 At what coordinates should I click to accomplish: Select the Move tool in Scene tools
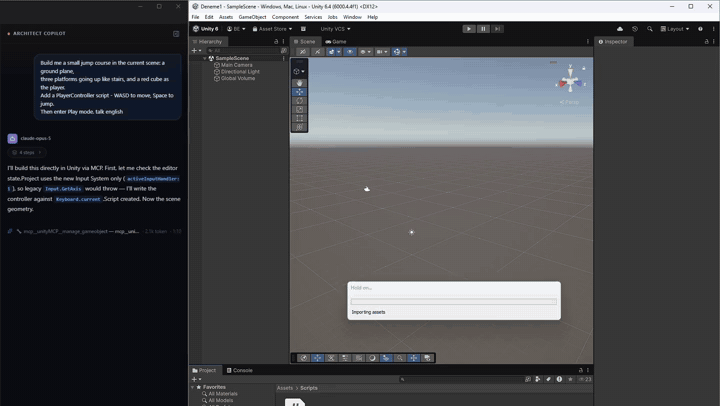pos(299,92)
